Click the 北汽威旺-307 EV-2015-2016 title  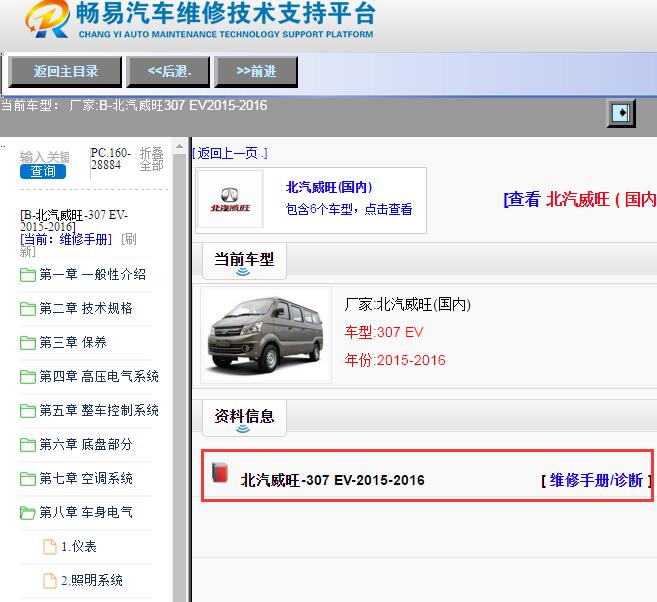pos(333,480)
